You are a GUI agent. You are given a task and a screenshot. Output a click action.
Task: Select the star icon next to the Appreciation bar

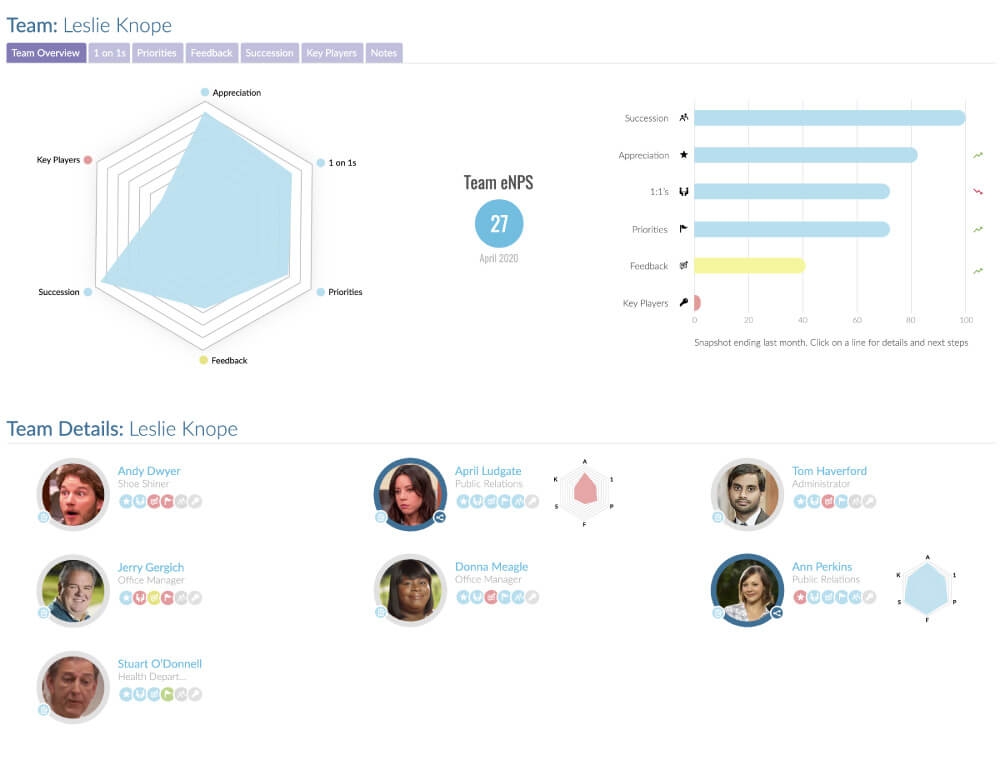point(684,155)
